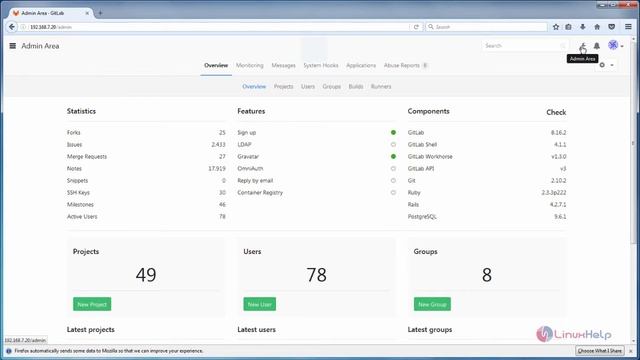The image size is (640, 360).
Task: Click the LDAP status indicator
Action: pos(393,144)
